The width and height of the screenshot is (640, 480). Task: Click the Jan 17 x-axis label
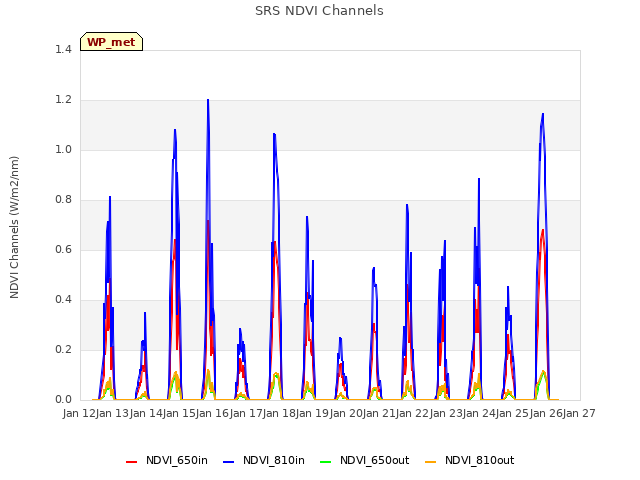(246, 413)
